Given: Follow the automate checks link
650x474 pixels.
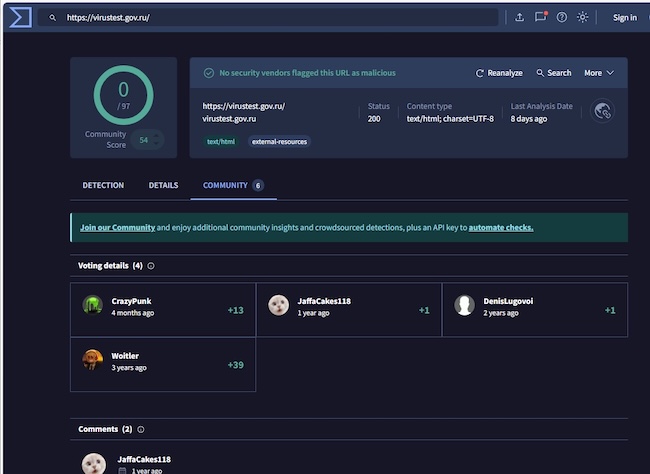Looking at the screenshot, I should pos(500,227).
